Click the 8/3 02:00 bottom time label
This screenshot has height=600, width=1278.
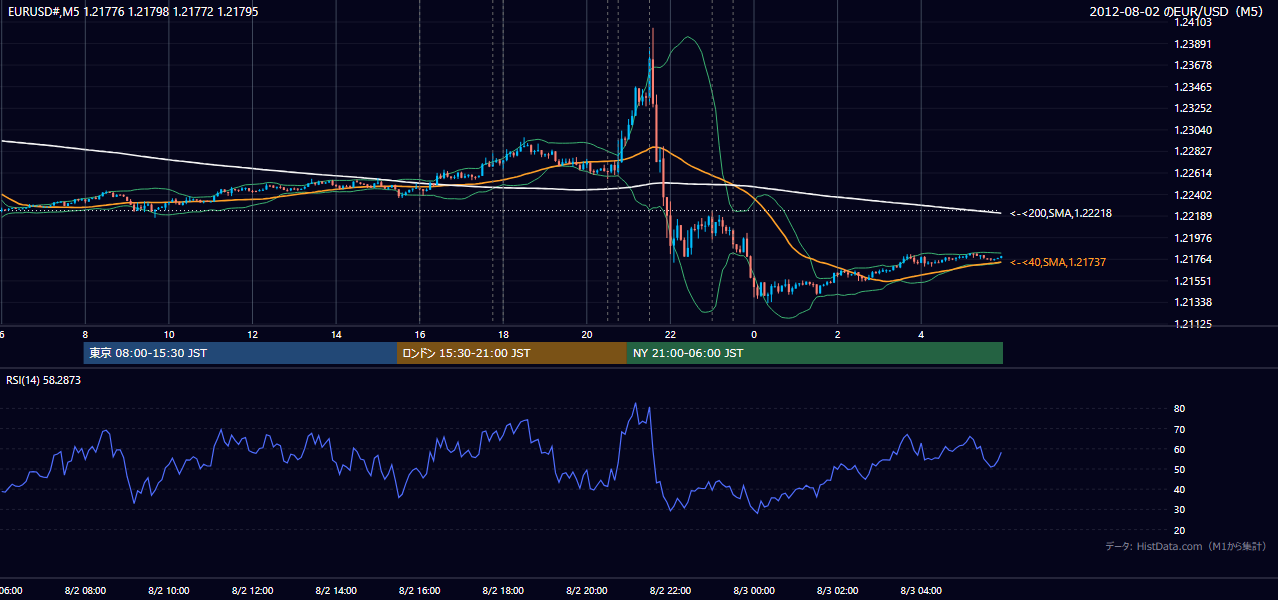838,591
